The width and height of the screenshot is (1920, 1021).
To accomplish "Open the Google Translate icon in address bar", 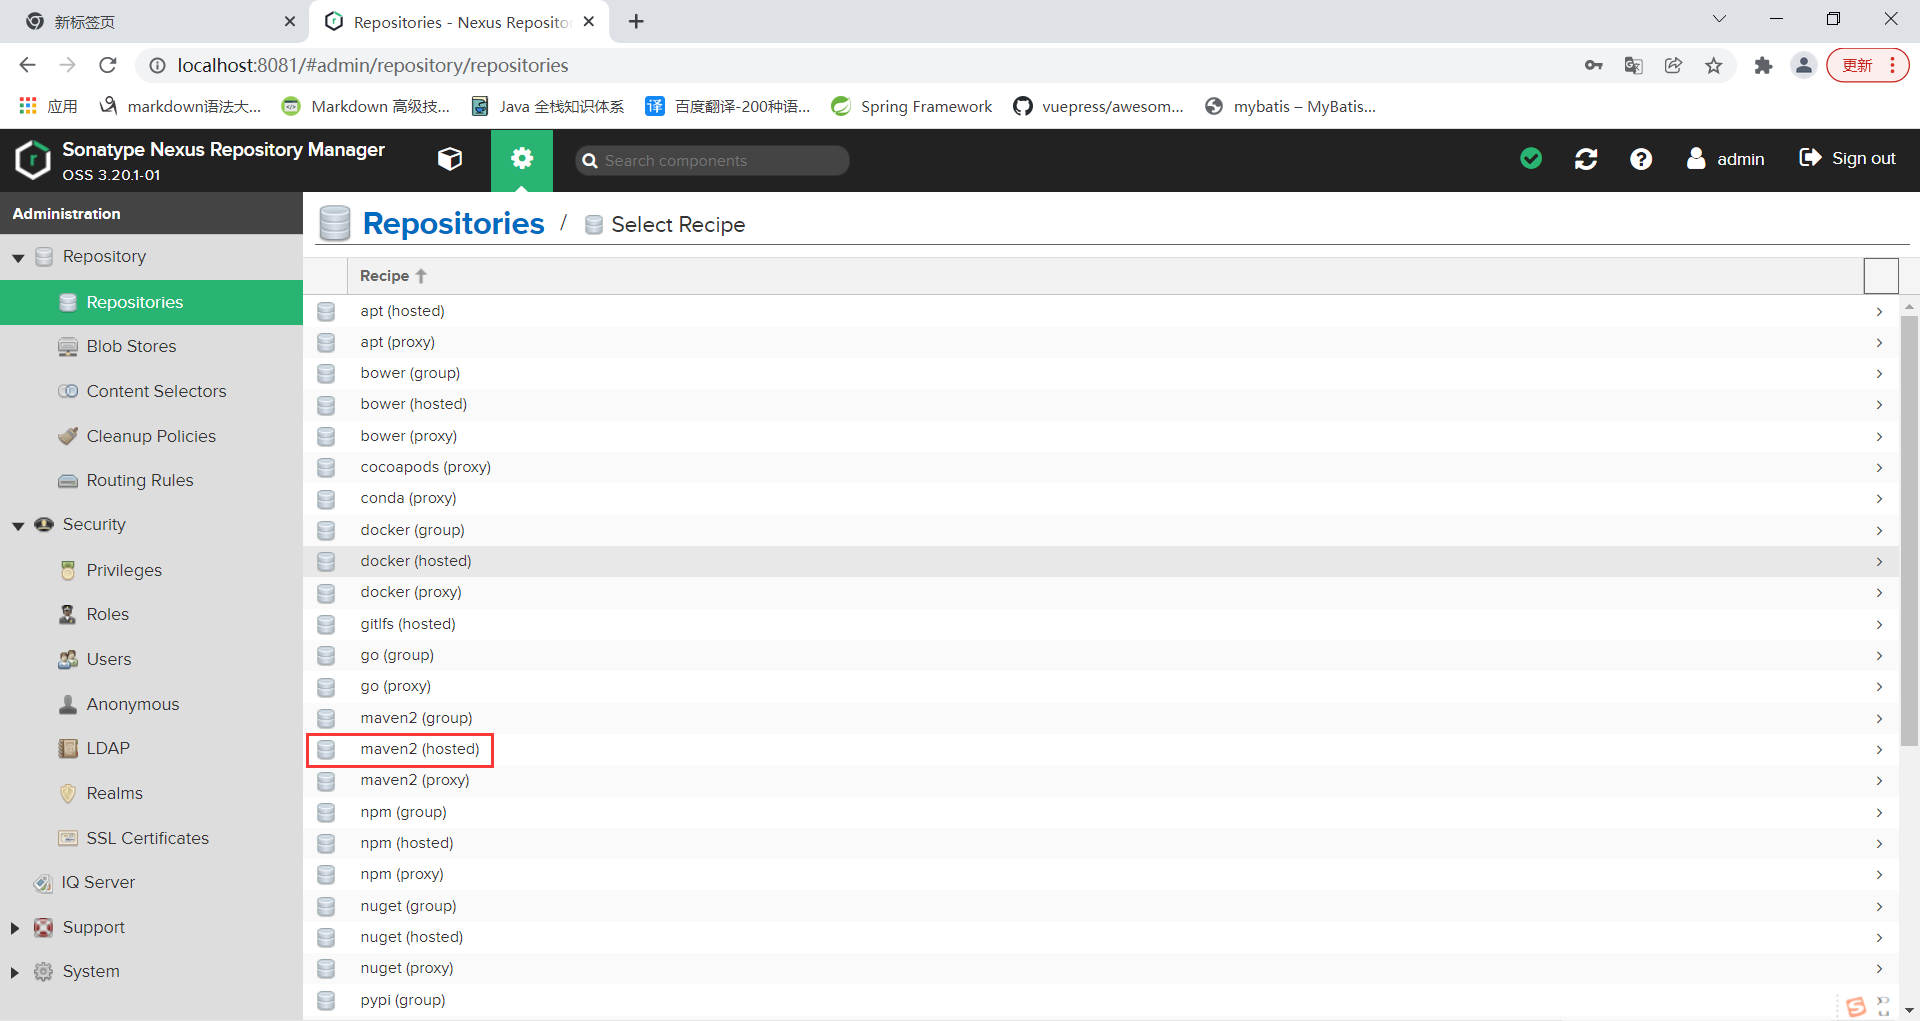I will coord(1634,66).
